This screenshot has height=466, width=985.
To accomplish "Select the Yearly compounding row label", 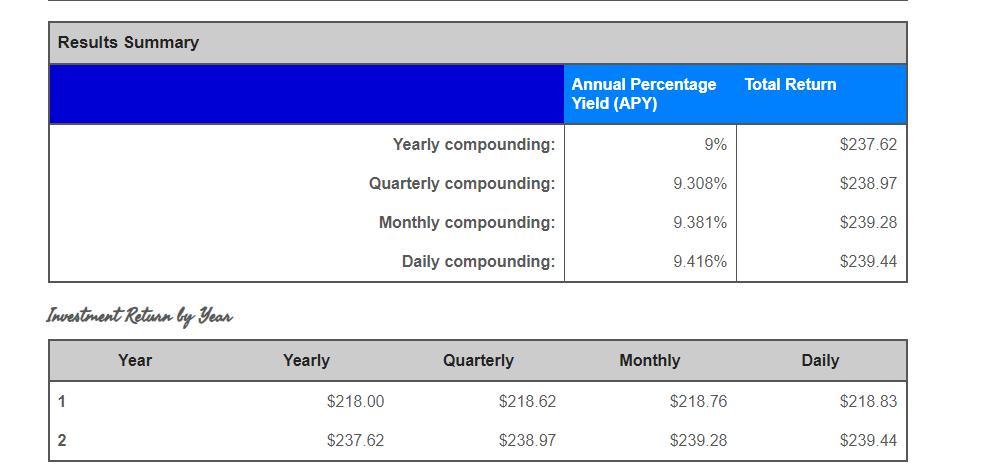I will pos(473,145).
